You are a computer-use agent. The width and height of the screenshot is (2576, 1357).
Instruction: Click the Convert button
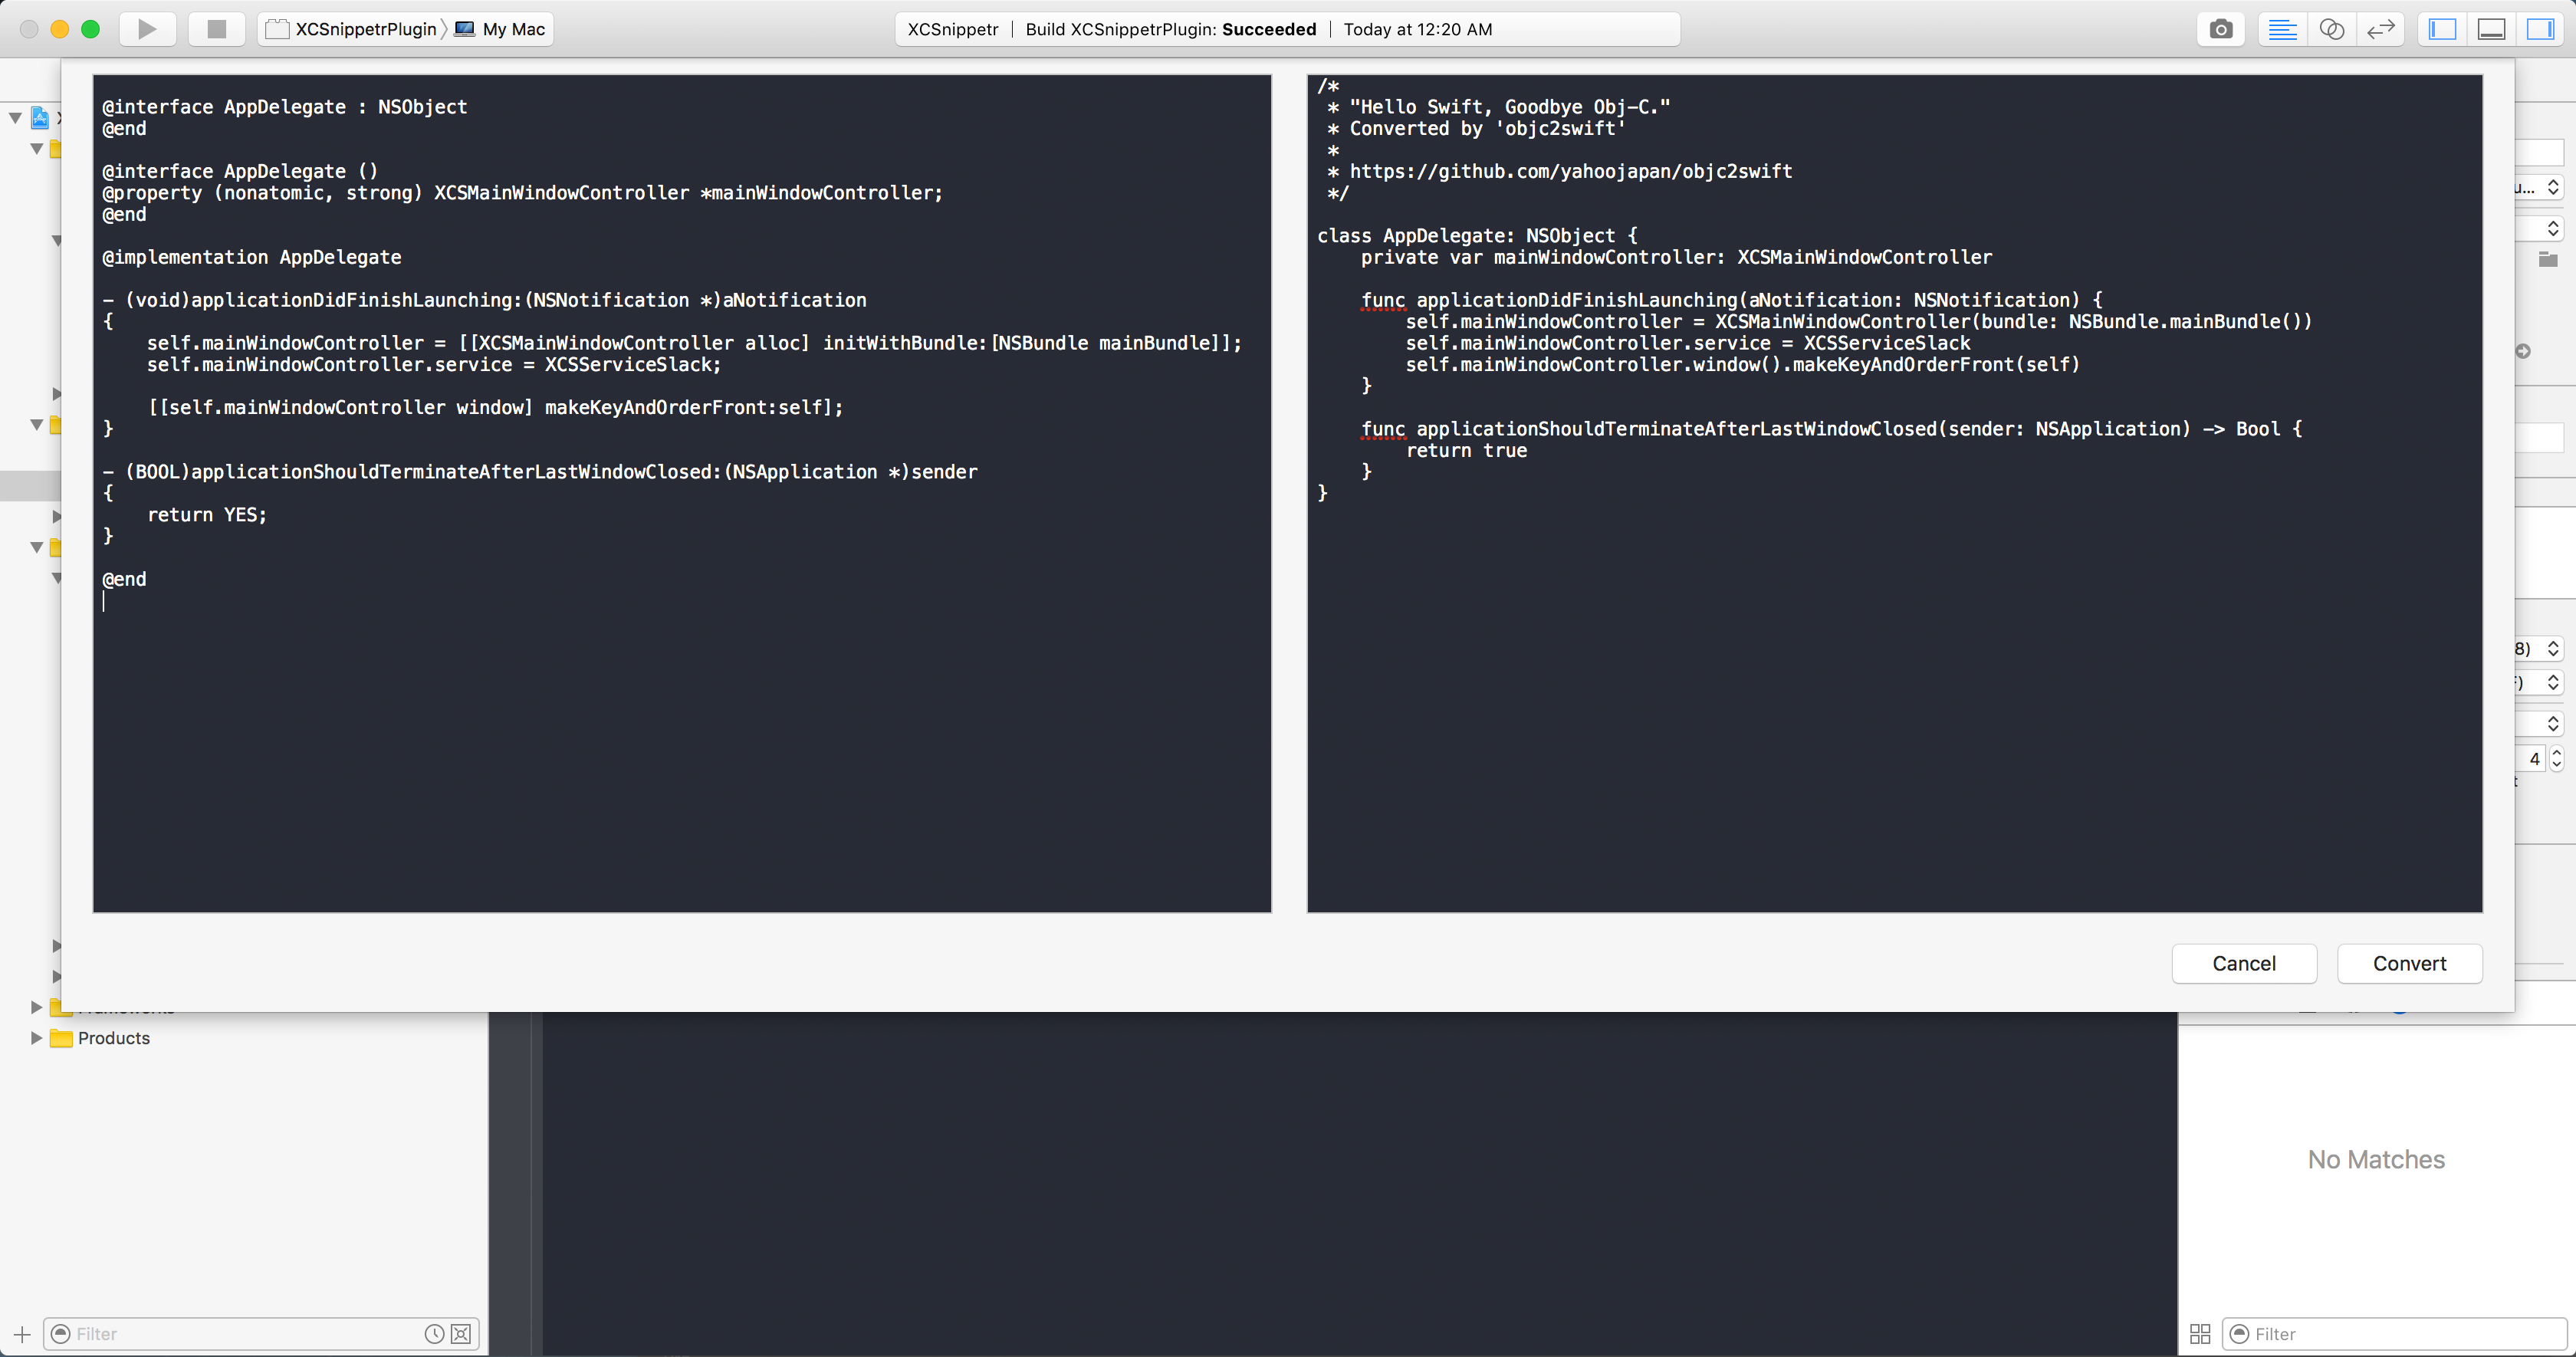click(x=2409, y=963)
